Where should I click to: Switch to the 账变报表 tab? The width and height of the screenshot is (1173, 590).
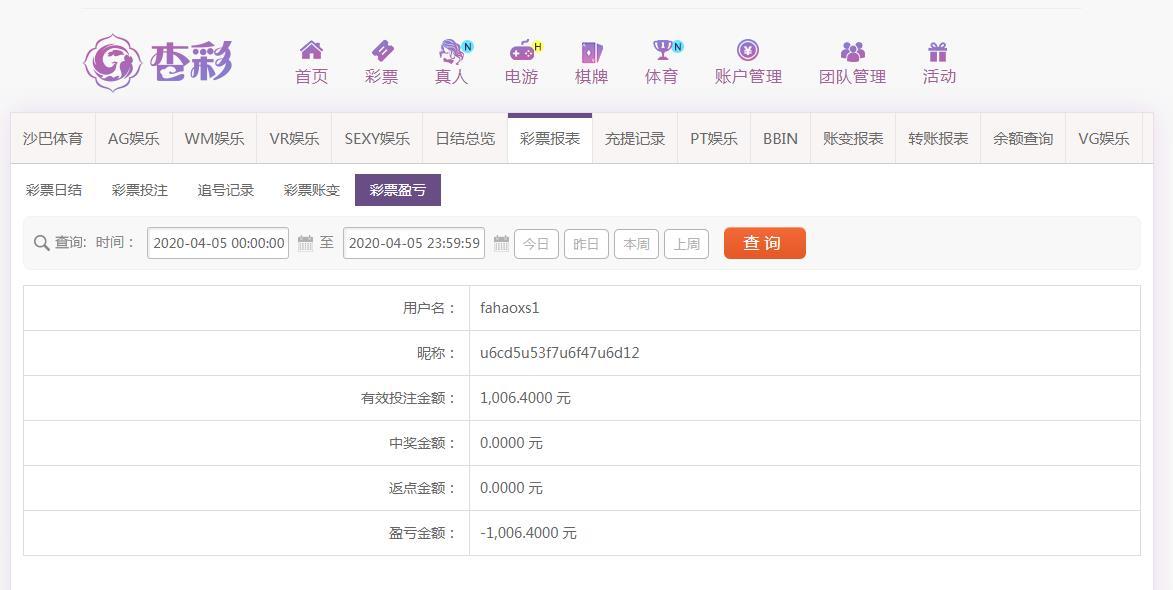[853, 138]
